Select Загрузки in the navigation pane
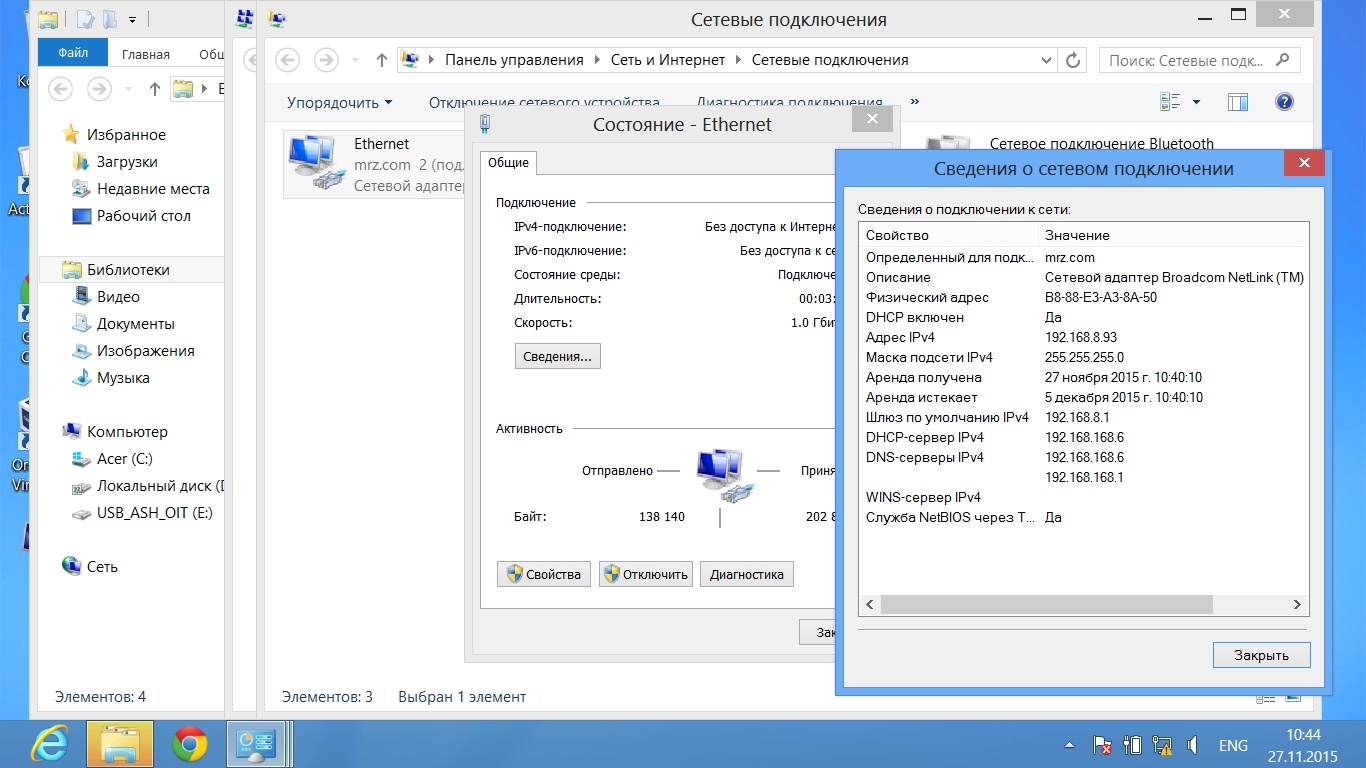This screenshot has width=1366, height=768. click(127, 162)
